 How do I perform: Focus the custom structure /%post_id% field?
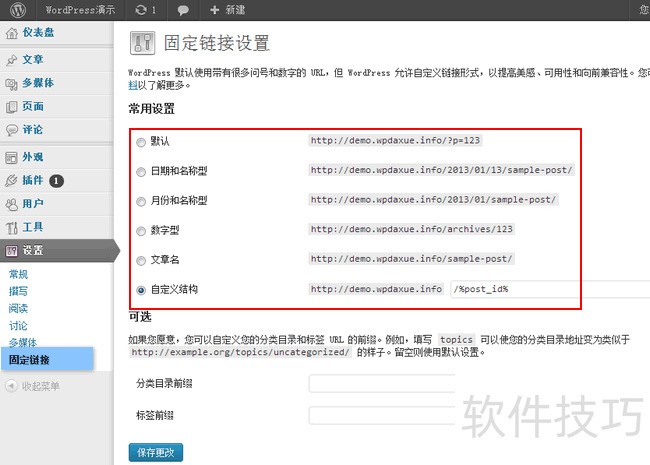tap(550, 289)
